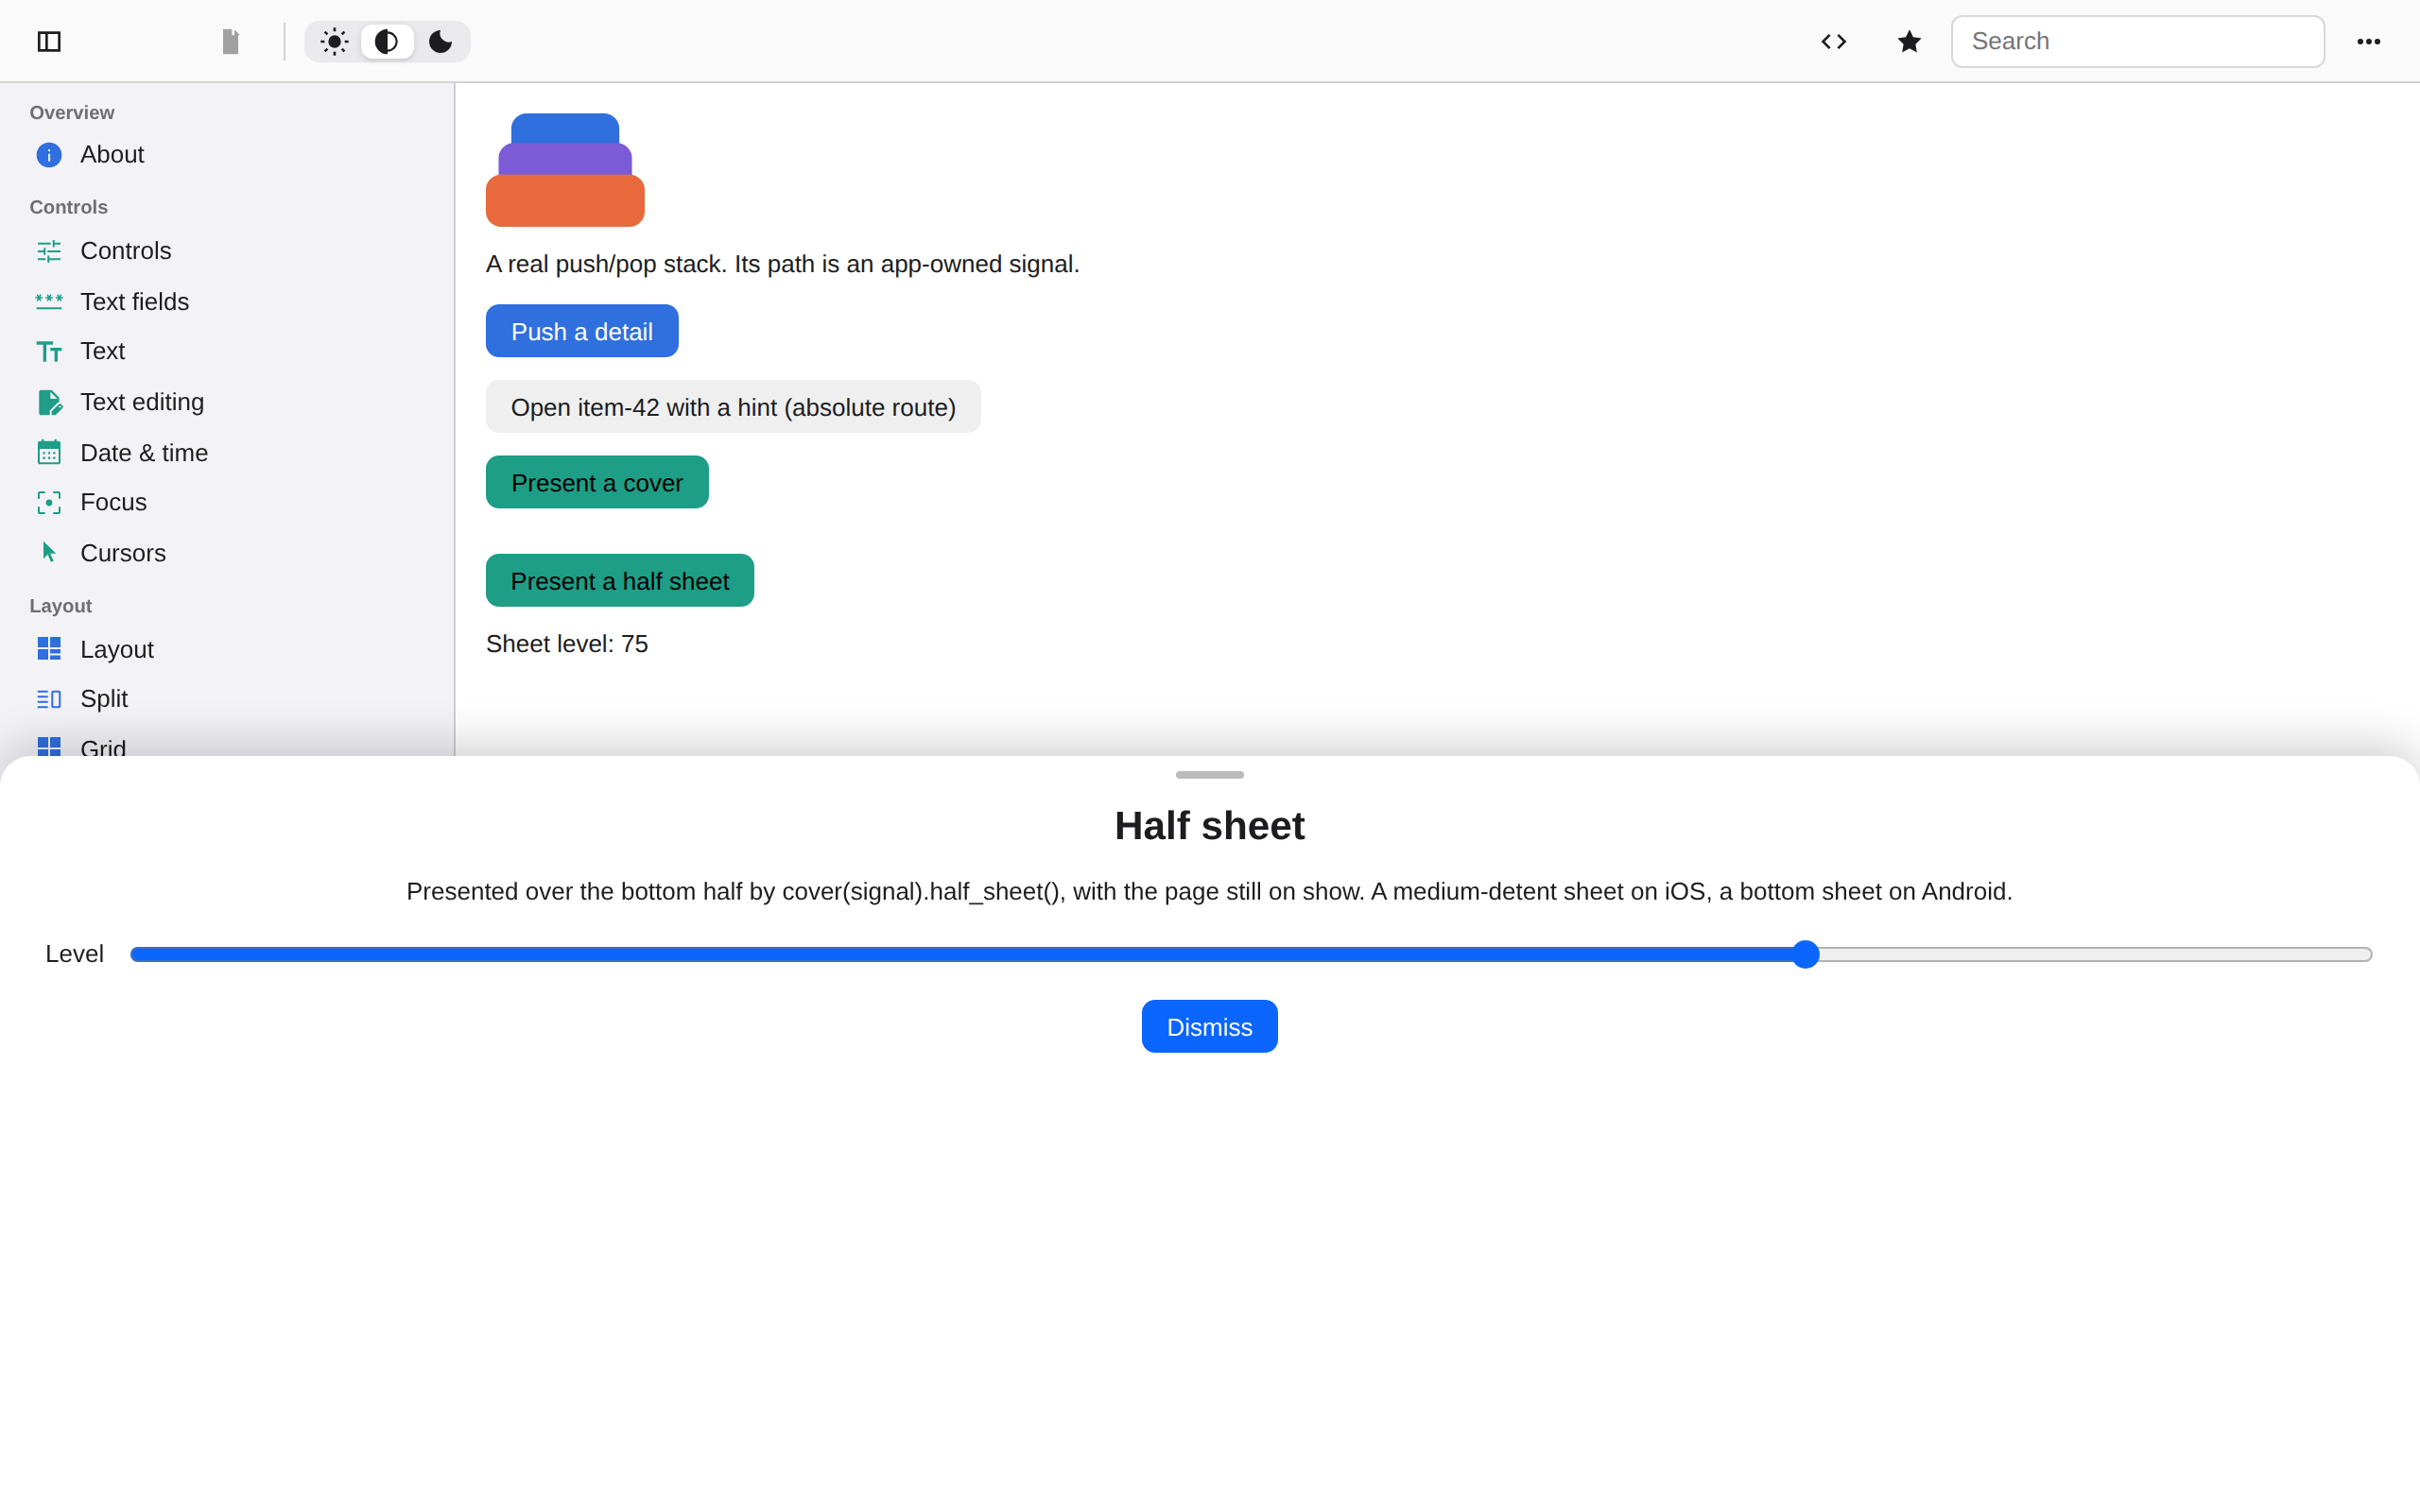The width and height of the screenshot is (2420, 1512).
Task: Click Present a half sheet button
Action: click(x=620, y=580)
